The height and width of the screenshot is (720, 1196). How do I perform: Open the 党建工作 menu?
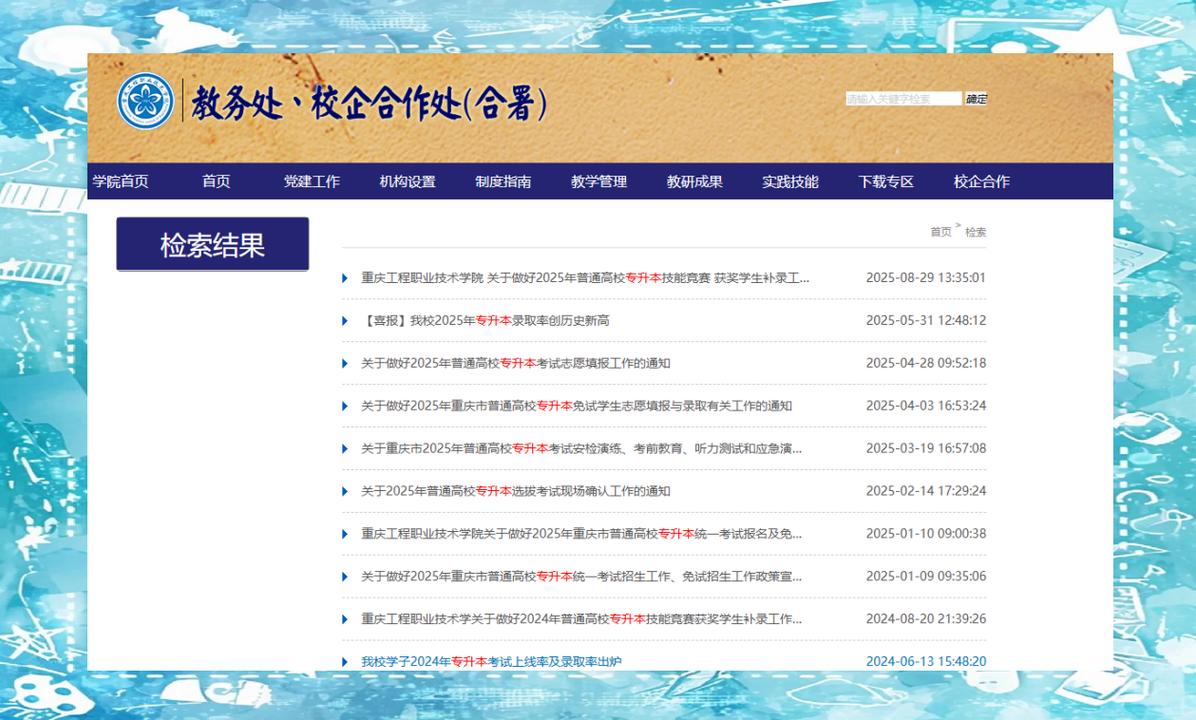tap(314, 181)
